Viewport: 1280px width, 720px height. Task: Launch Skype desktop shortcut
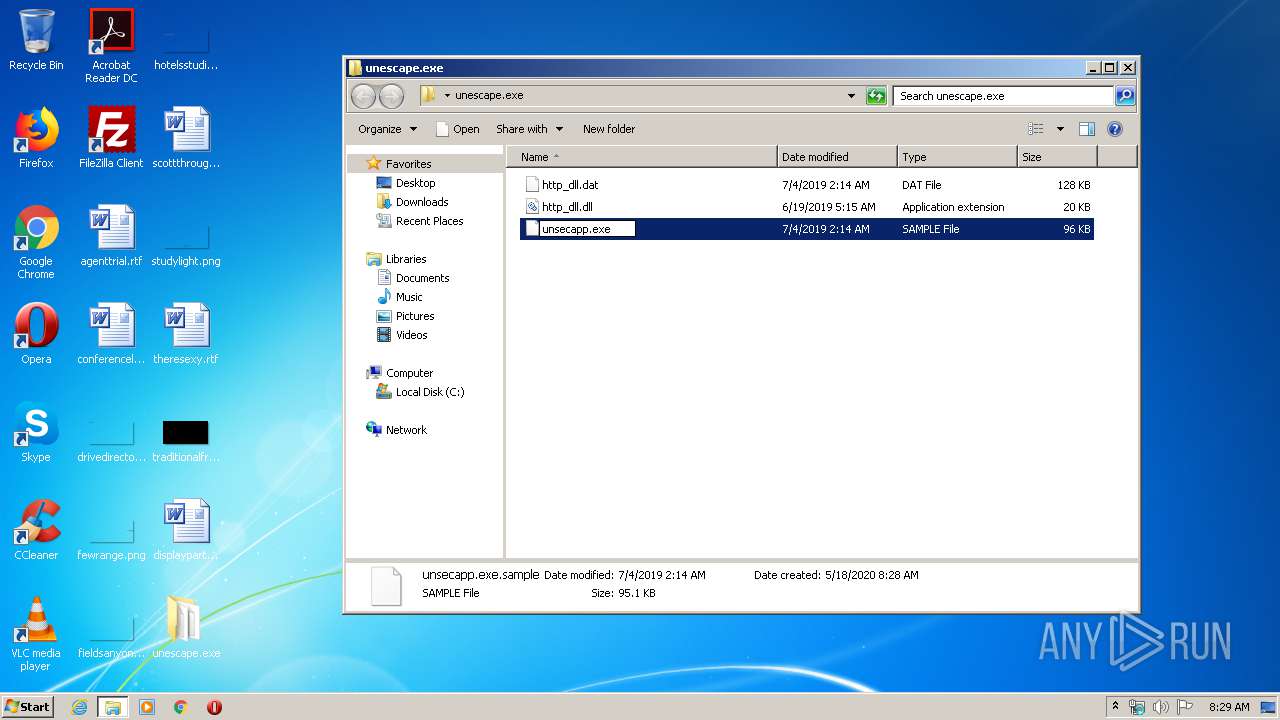click(36, 432)
